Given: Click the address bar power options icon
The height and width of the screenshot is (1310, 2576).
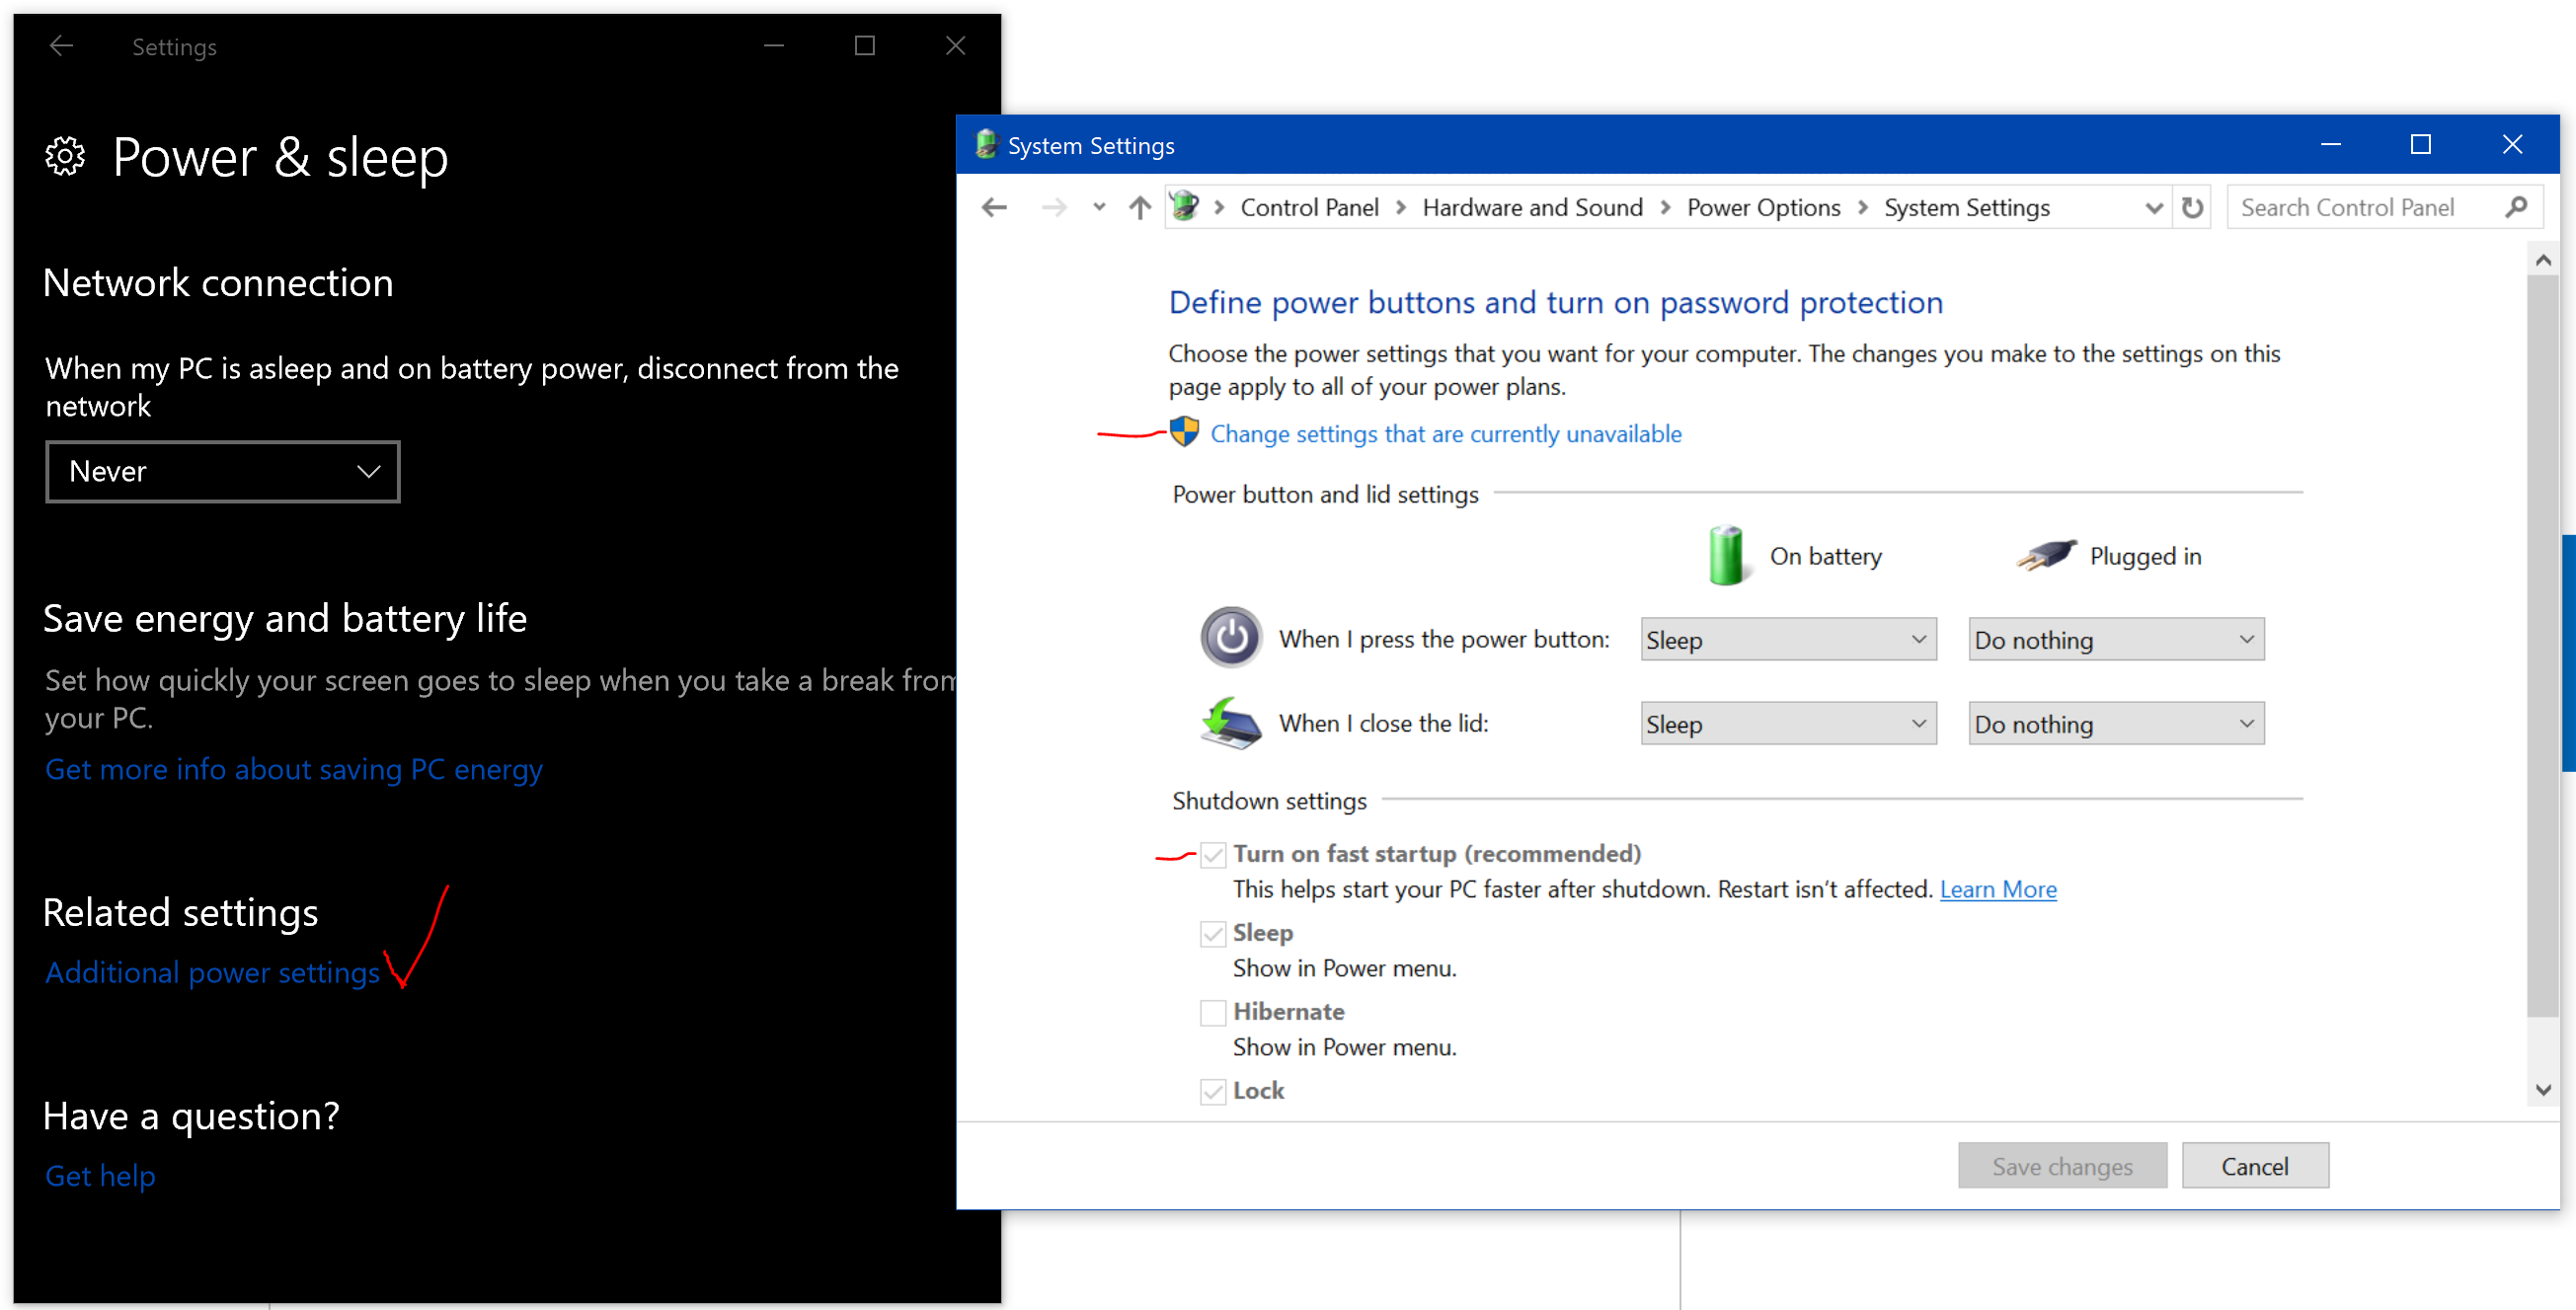Looking at the screenshot, I should [1185, 206].
